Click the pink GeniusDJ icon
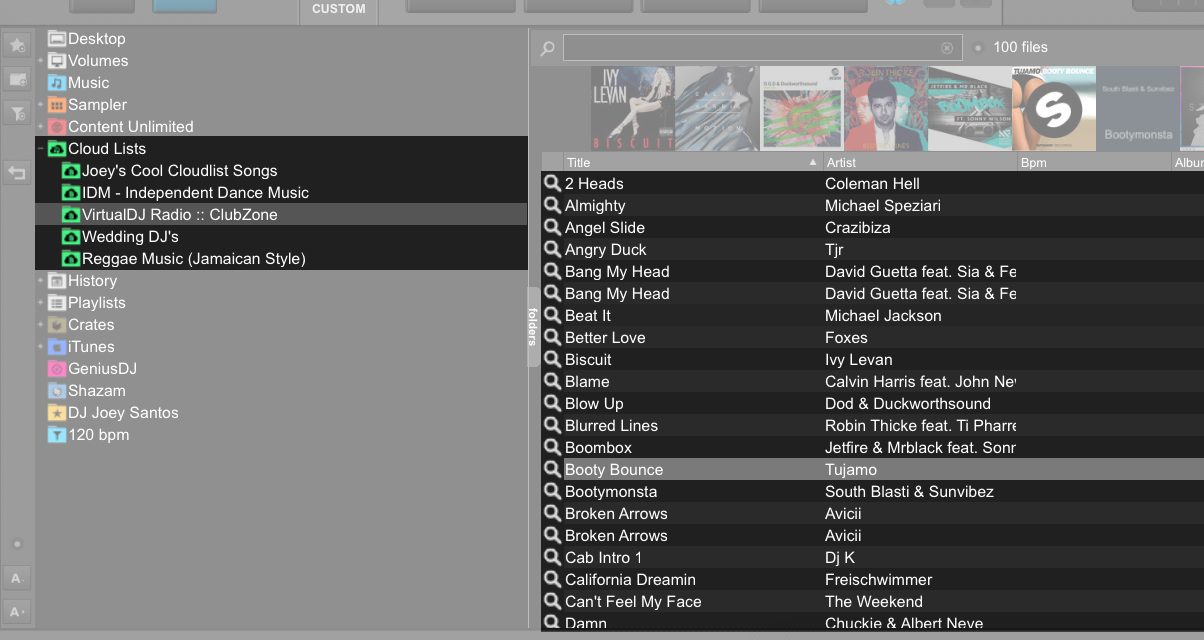The image size is (1204, 640). (57, 369)
